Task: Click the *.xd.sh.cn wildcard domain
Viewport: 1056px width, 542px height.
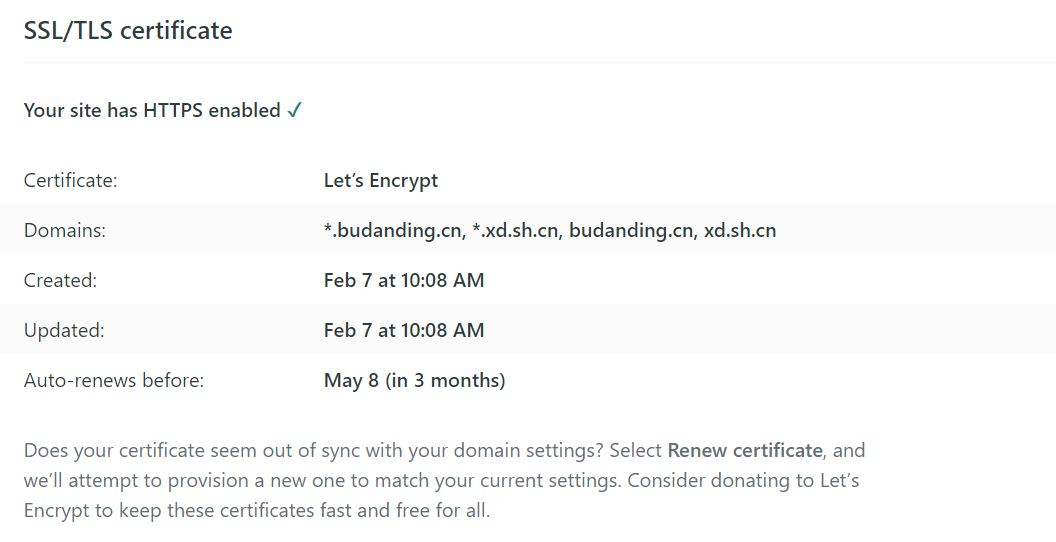Action: pos(517,231)
